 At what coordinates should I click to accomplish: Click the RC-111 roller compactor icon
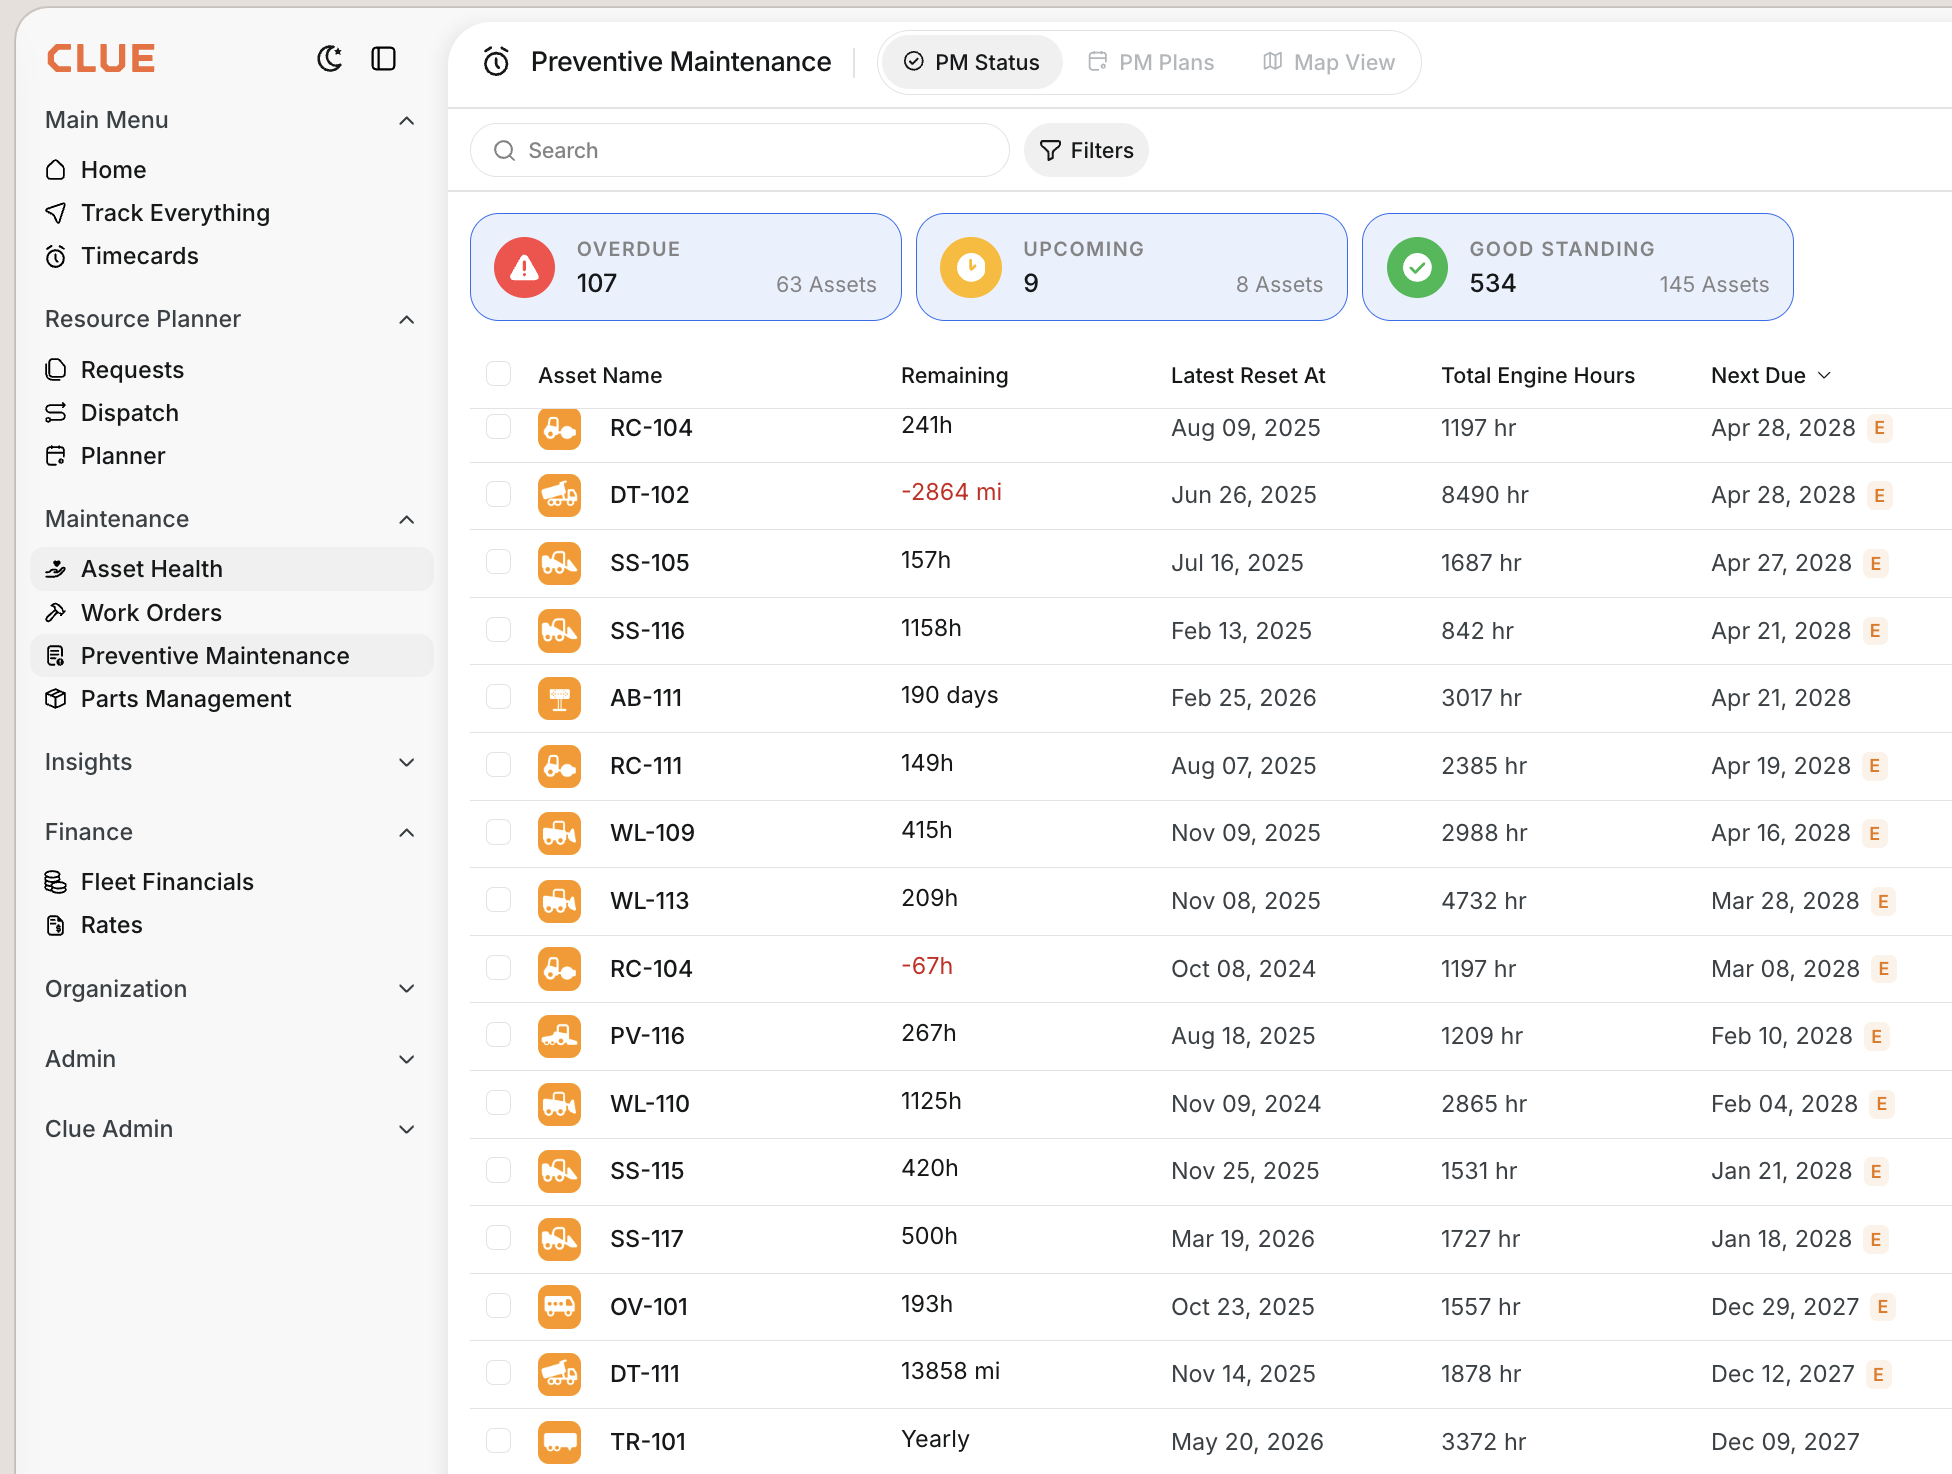tap(559, 766)
